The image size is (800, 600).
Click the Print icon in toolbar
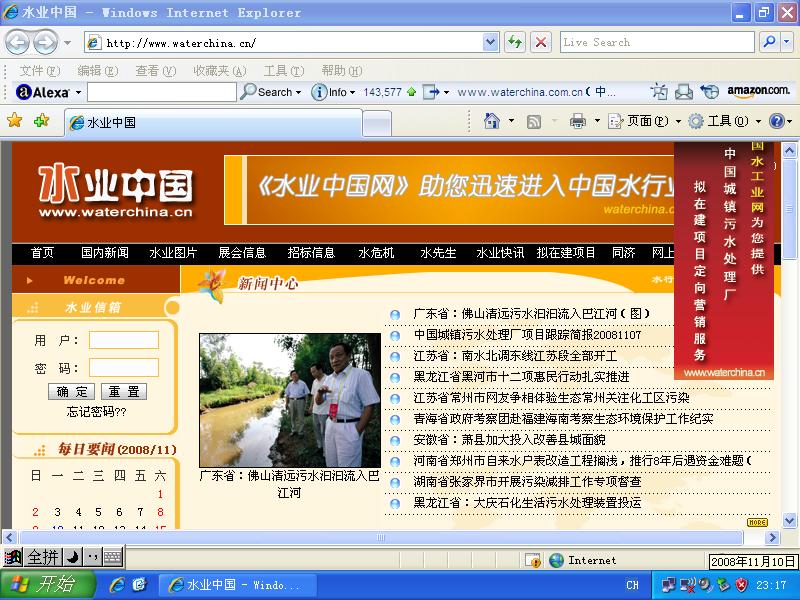[578, 121]
